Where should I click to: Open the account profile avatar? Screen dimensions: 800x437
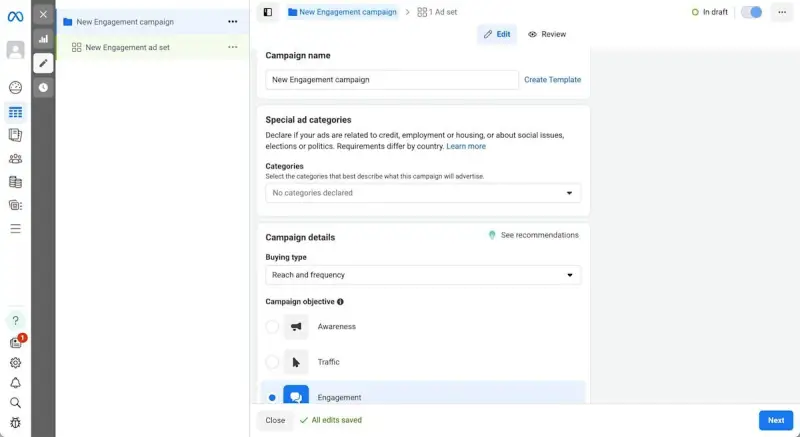click(15, 50)
